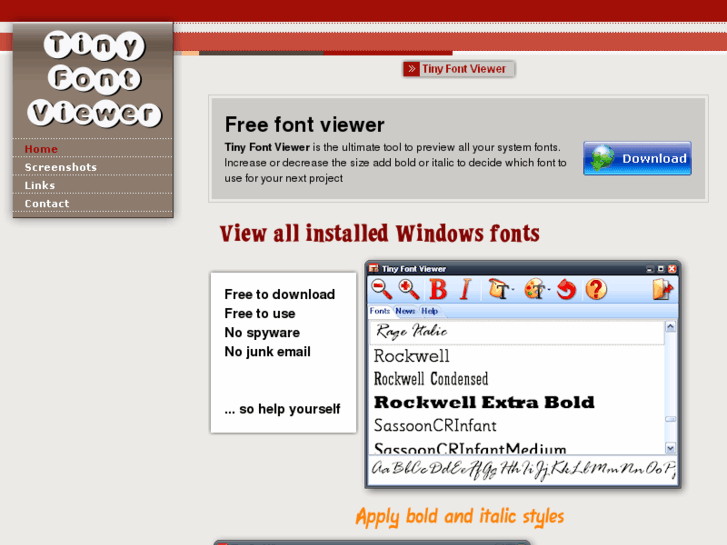Click the red undo arrow icon

point(566,289)
